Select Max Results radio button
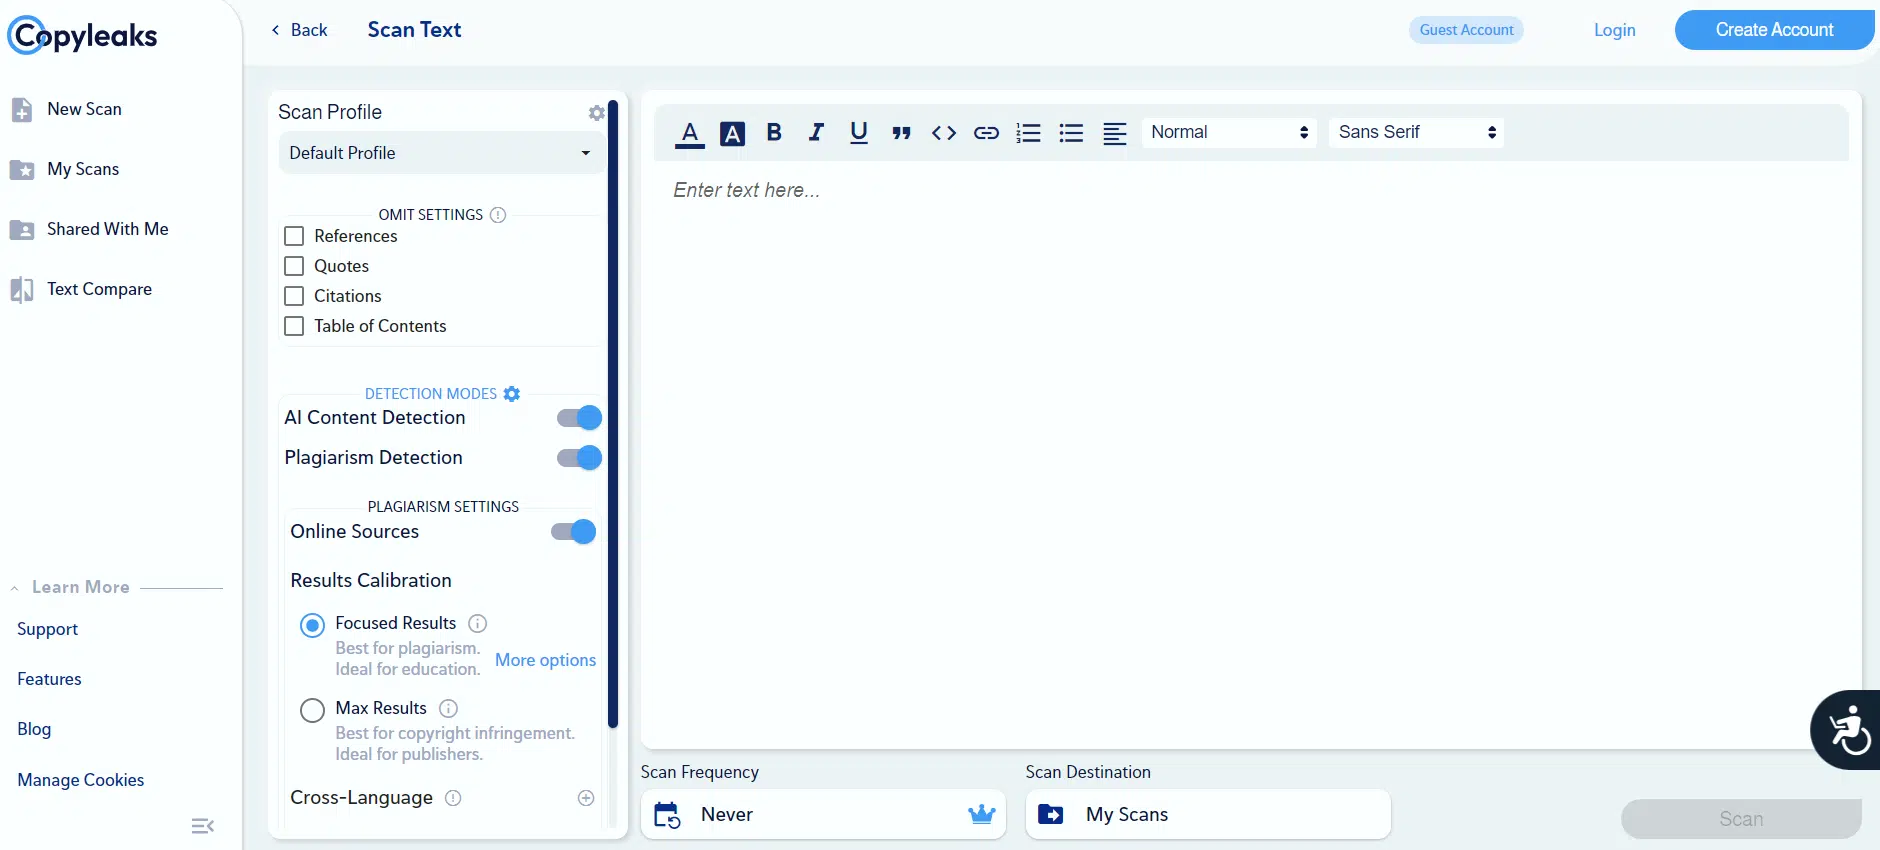The width and height of the screenshot is (1880, 850). [x=313, y=711]
